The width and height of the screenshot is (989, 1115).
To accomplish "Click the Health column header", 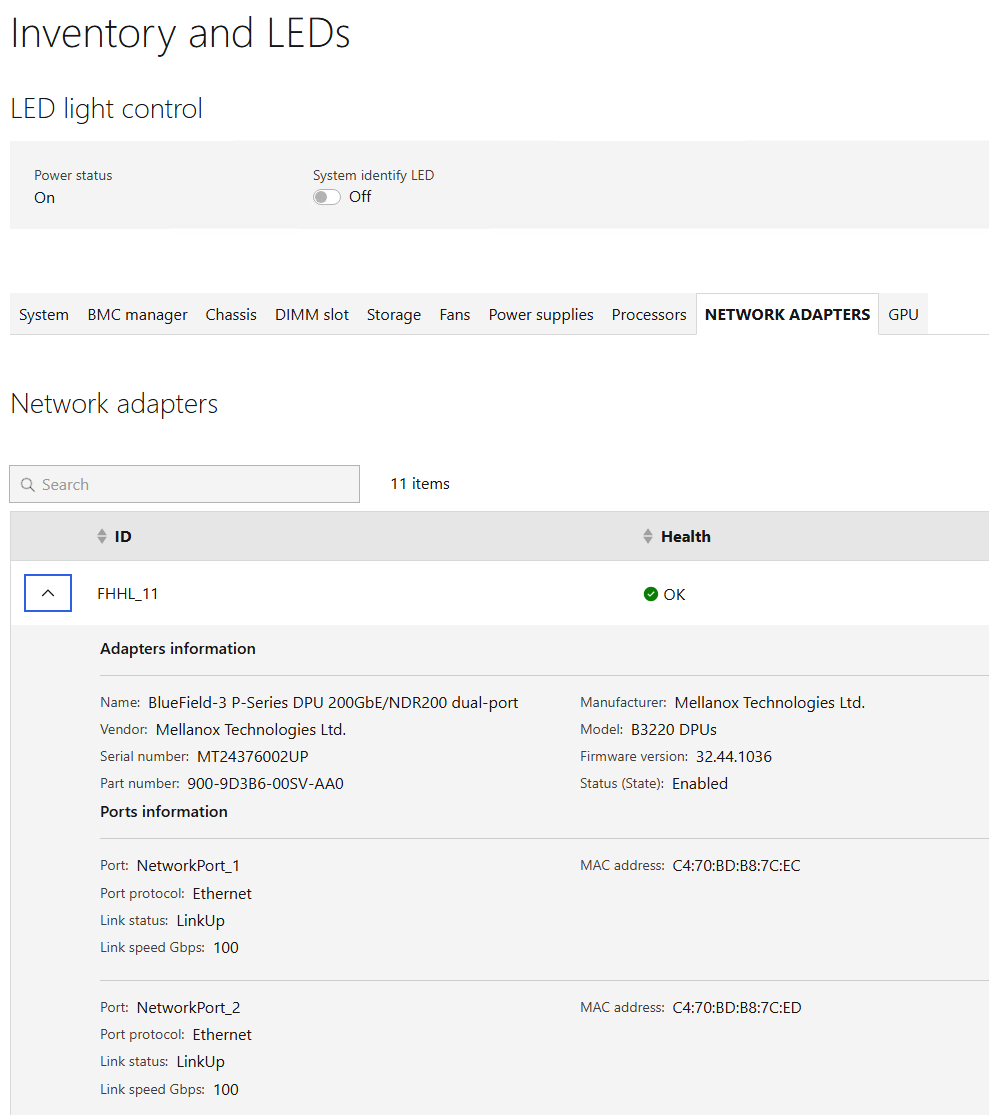I will [685, 536].
